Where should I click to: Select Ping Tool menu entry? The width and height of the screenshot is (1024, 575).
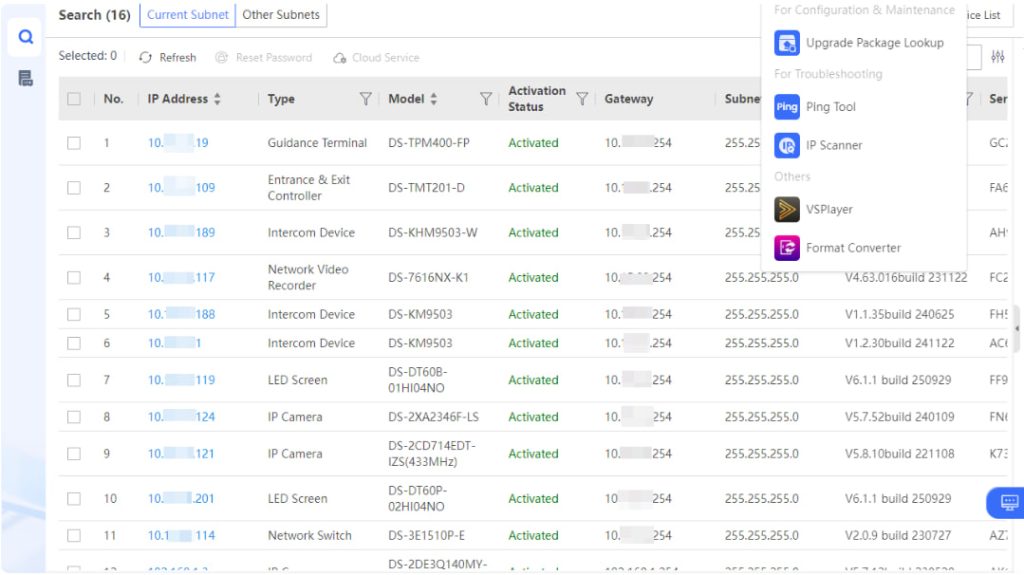[830, 107]
